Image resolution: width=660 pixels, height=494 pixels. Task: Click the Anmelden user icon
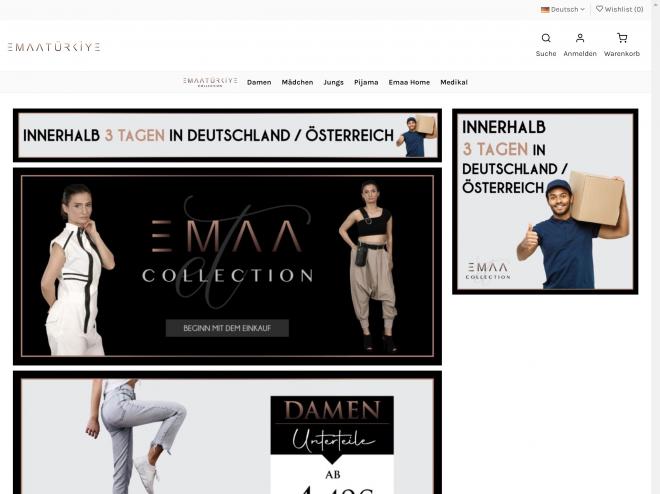pyautogui.click(x=580, y=38)
